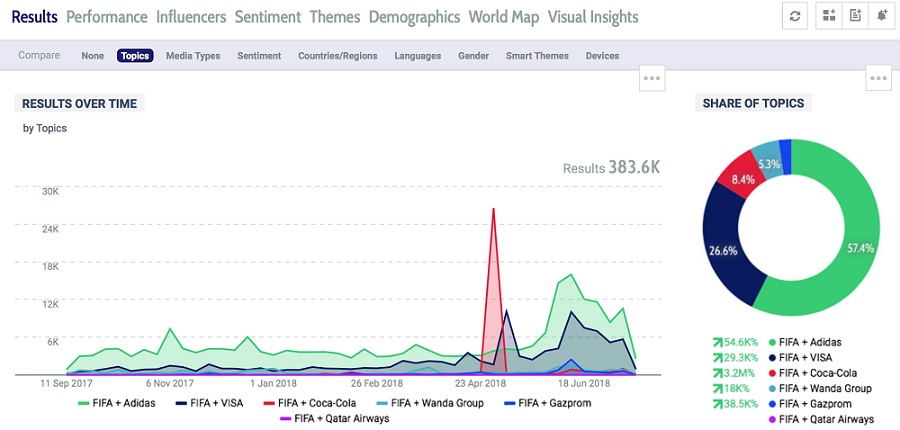
Task: Select FIFA + Coca-Cola in donut legend
Action: click(x=812, y=373)
